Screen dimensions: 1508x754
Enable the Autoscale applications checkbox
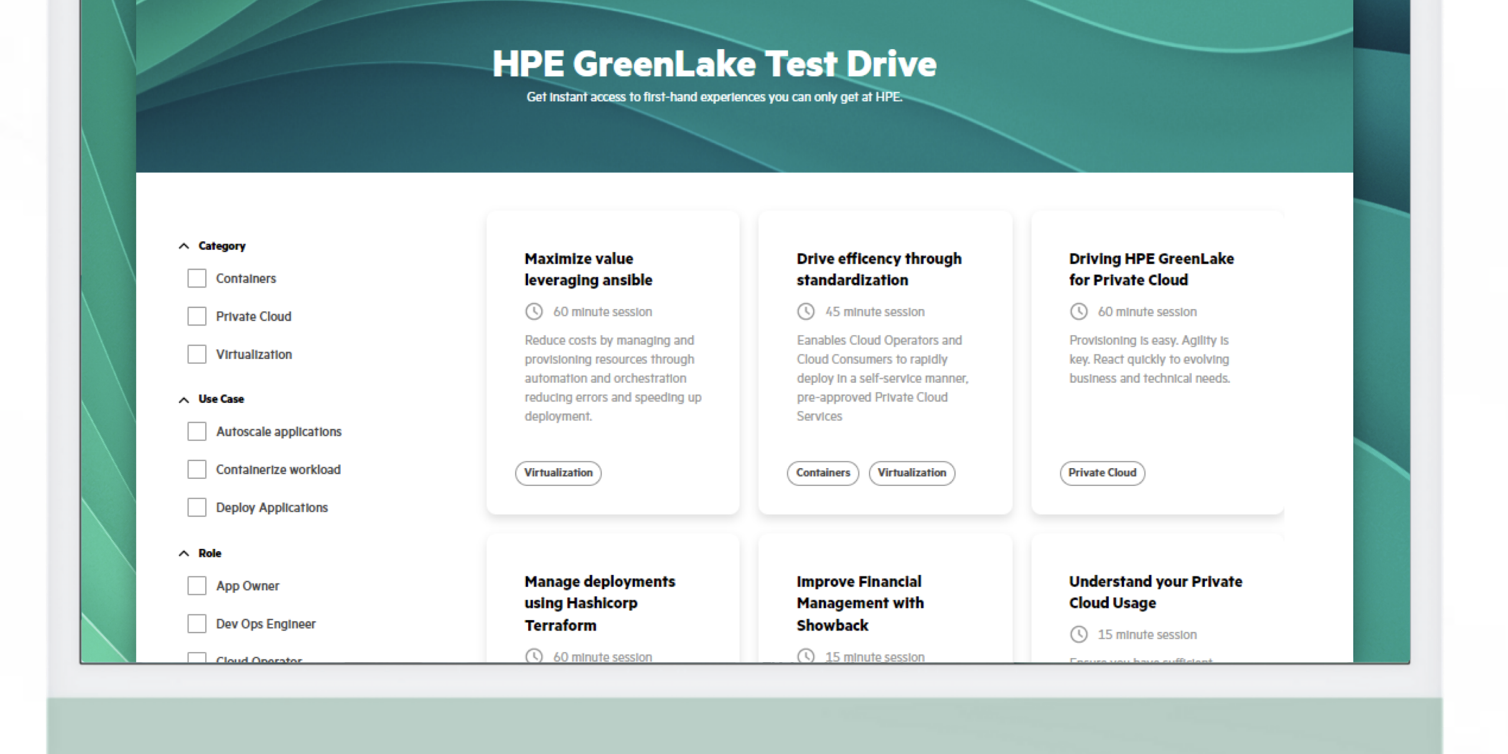197,431
